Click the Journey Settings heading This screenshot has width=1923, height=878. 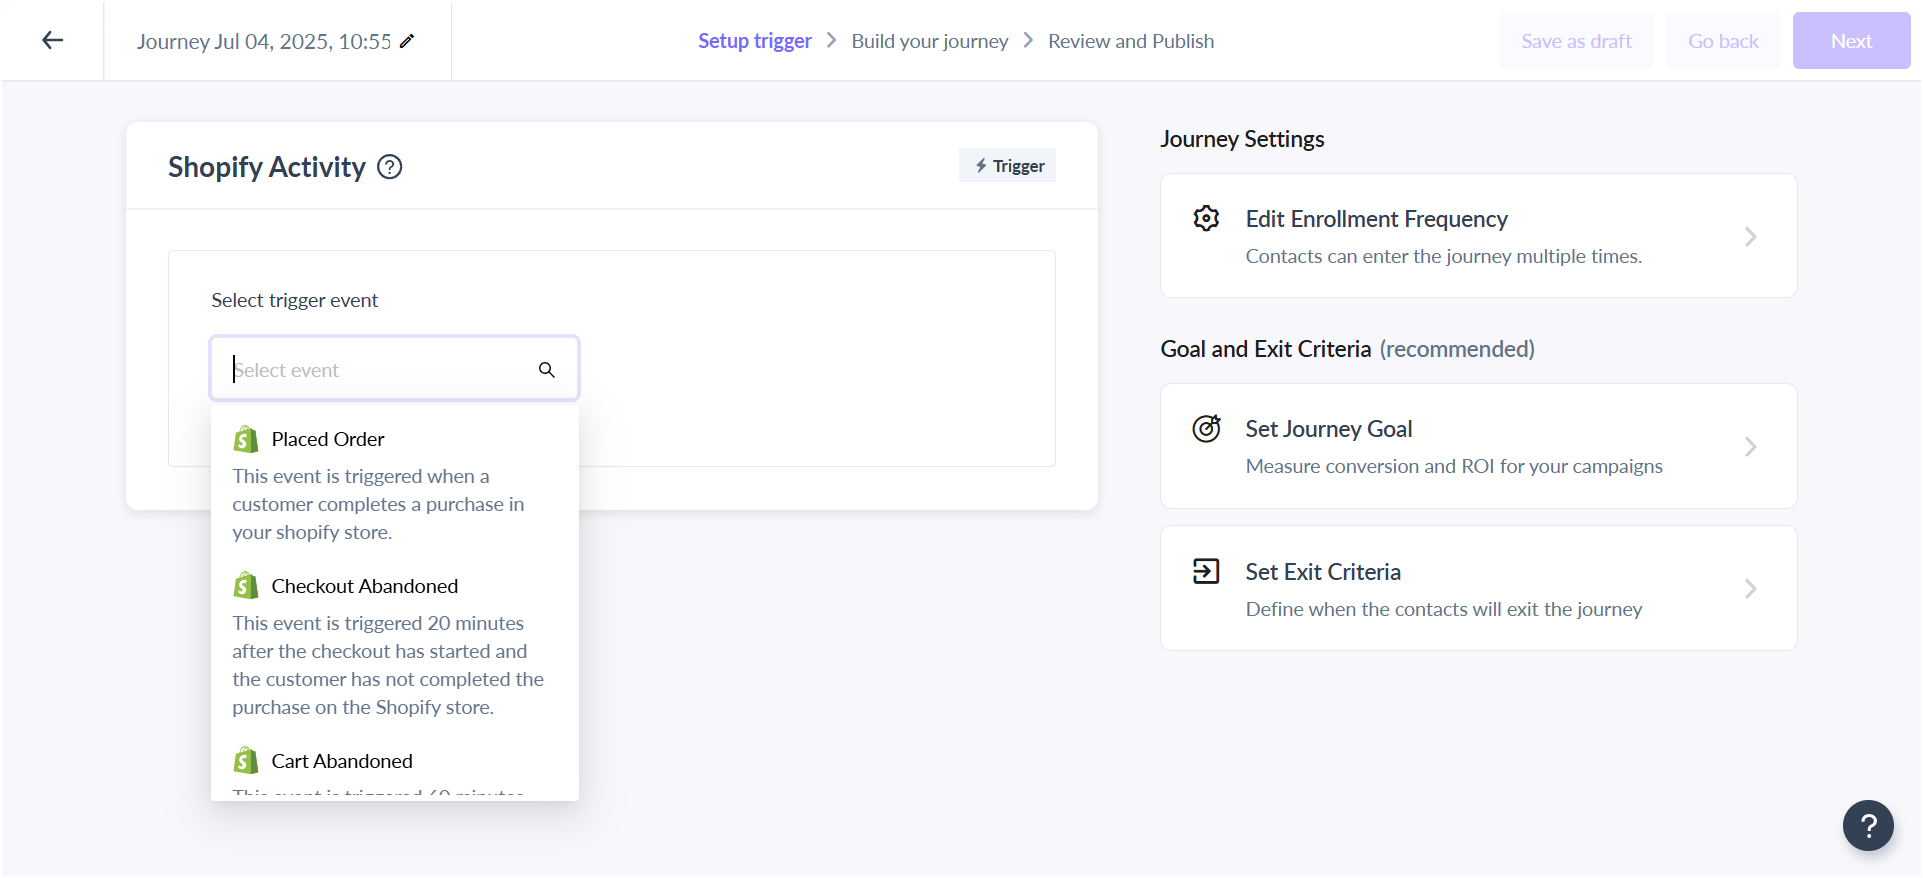pyautogui.click(x=1242, y=139)
